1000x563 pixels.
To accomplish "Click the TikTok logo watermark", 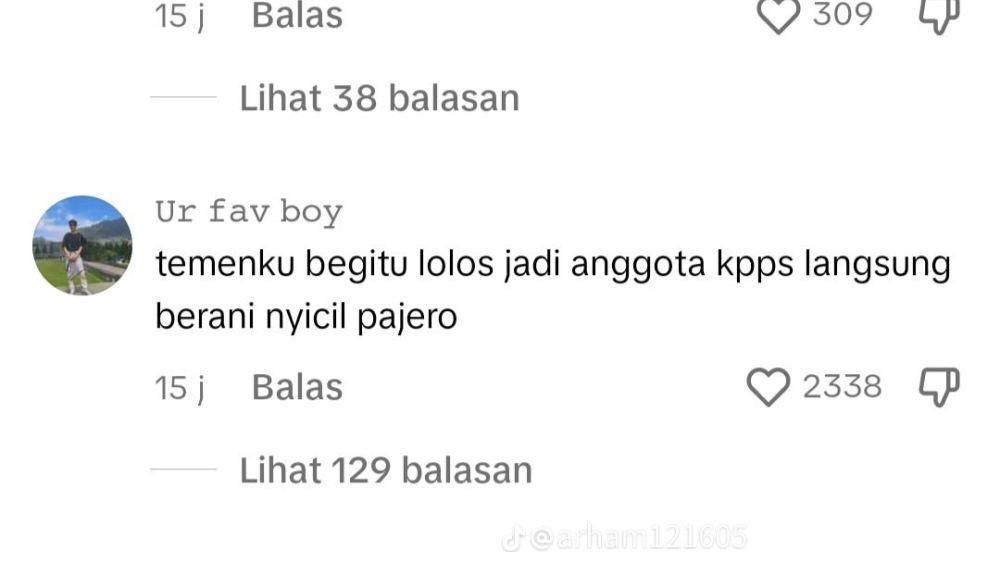I will [513, 539].
